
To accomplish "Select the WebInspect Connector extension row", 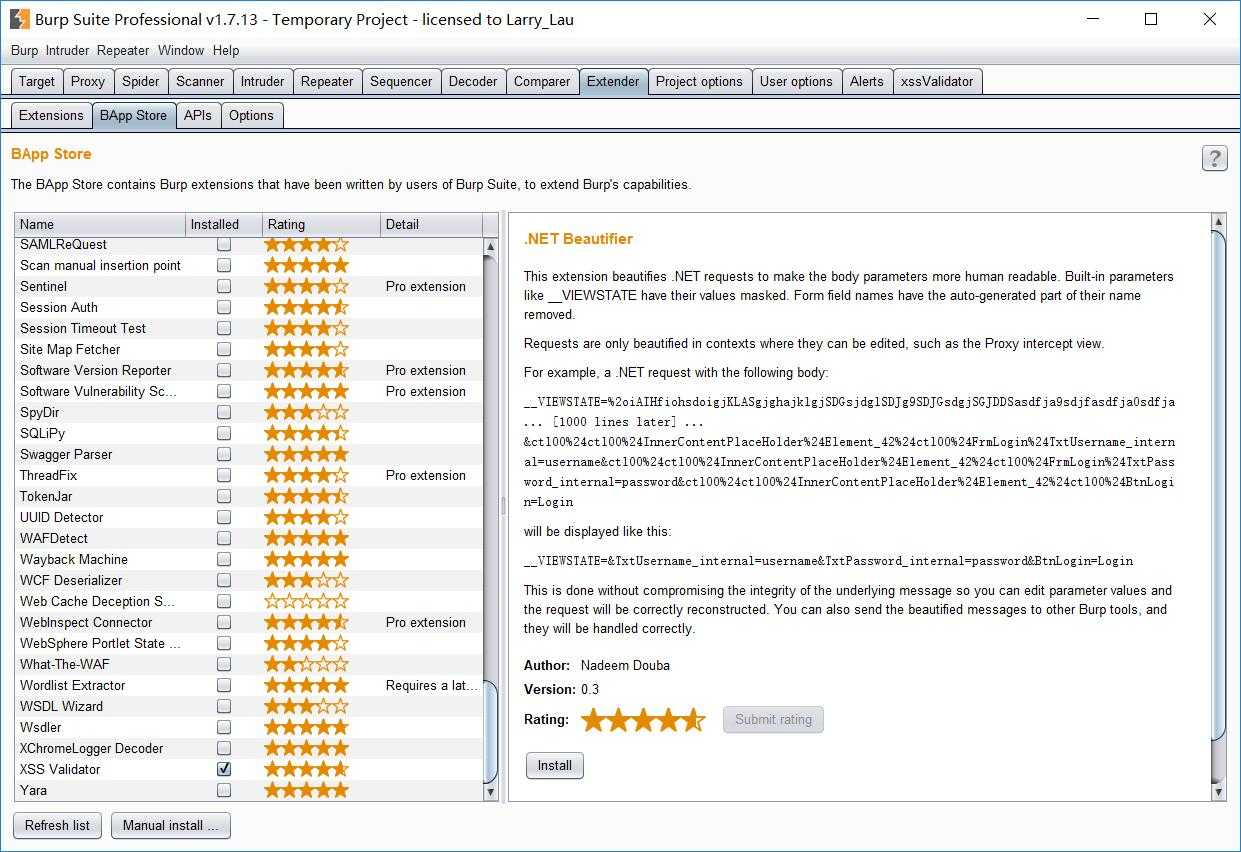I will (x=249, y=622).
